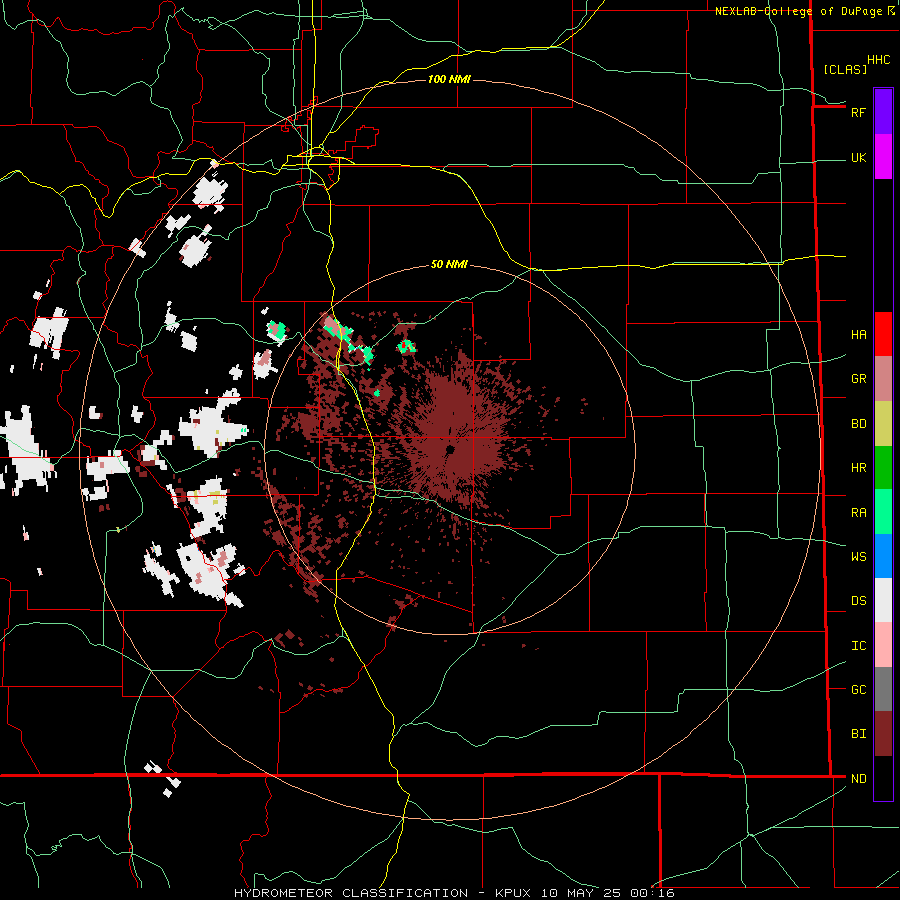Click the WS blue legend swatch
This screenshot has width=900, height=900.
click(x=883, y=556)
